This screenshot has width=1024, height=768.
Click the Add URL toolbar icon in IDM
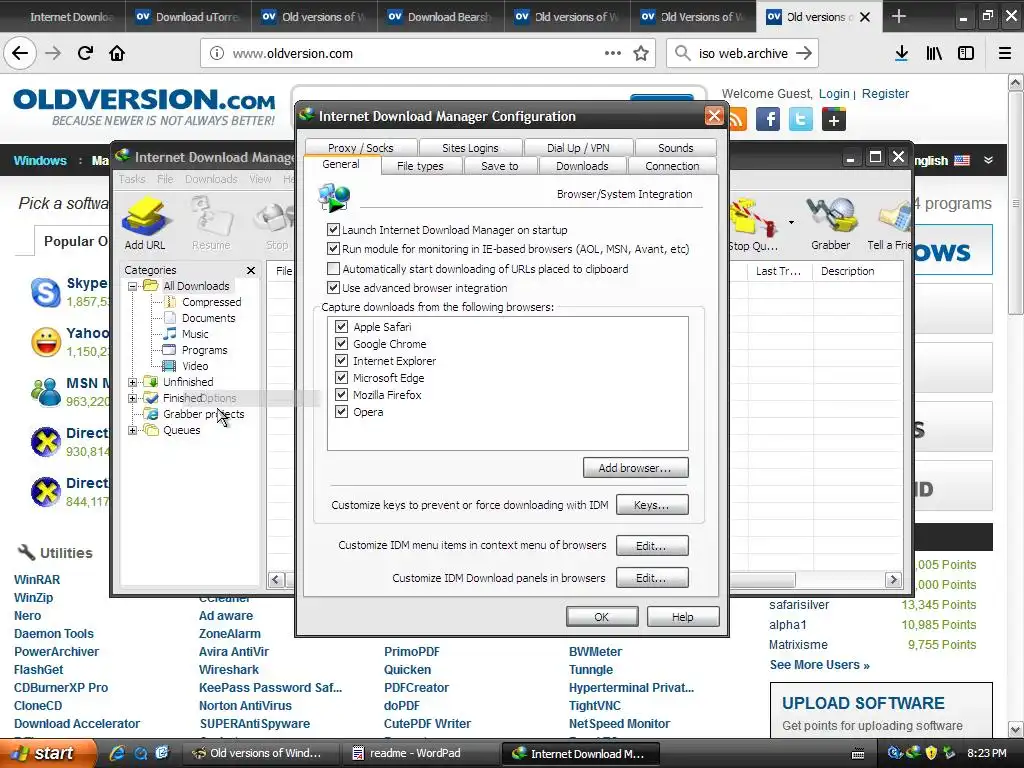pos(145,223)
